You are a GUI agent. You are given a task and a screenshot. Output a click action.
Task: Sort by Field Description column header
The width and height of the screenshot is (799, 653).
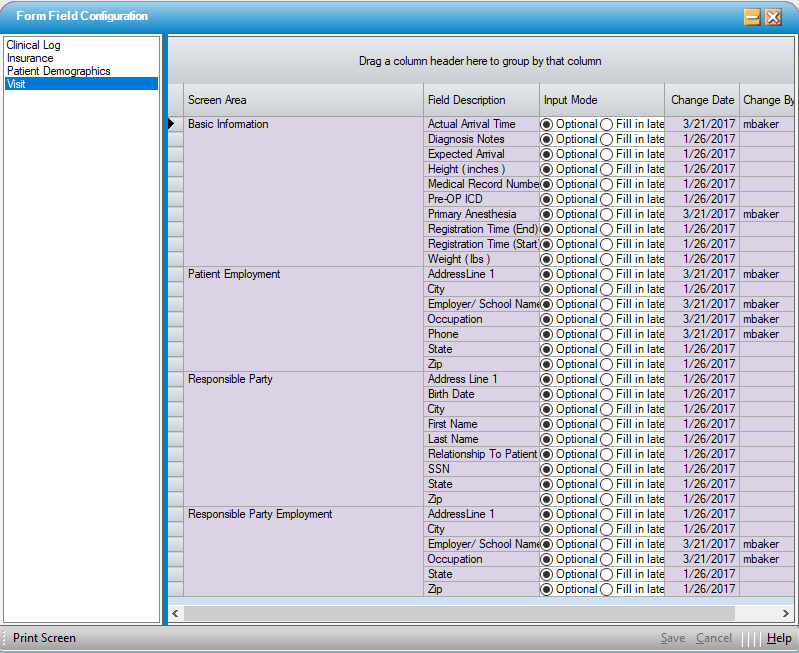[x=481, y=100]
